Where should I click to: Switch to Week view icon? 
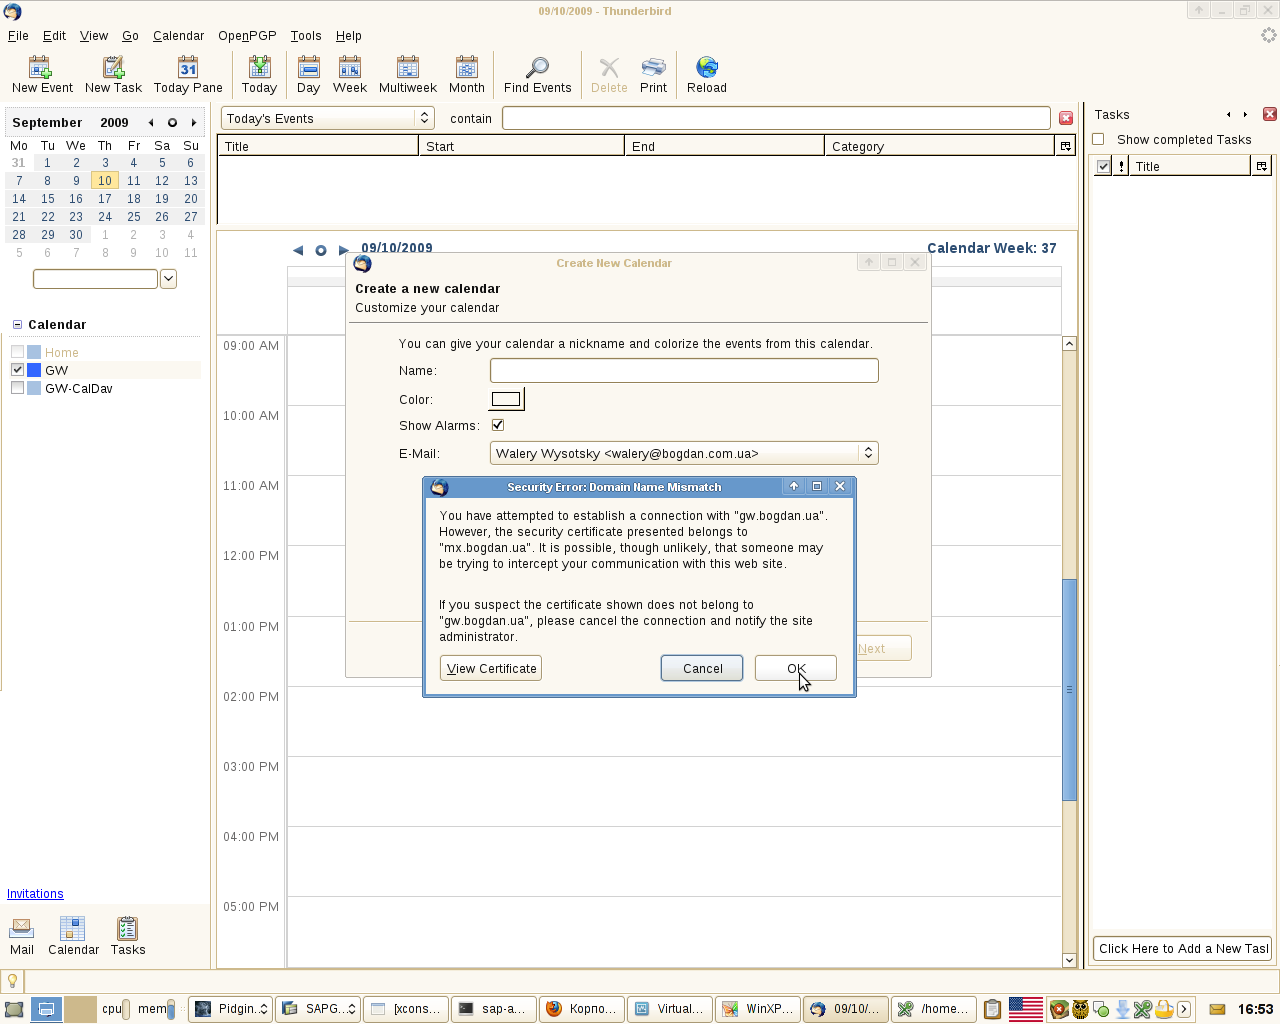(350, 67)
